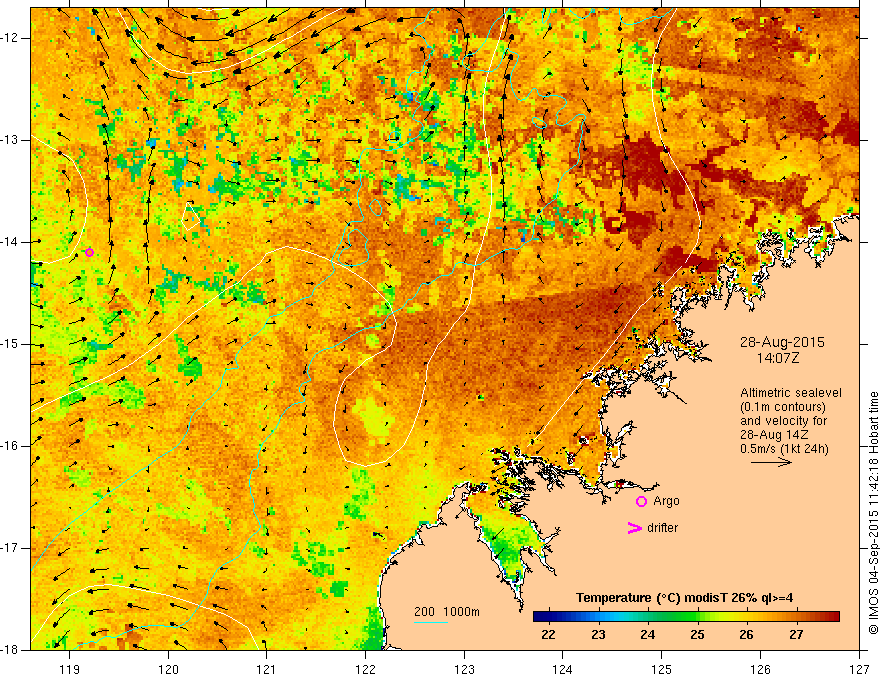Image resolution: width=880 pixels, height=680 pixels.
Task: Click the '200 1000m' depth legend text
Action: coord(447,612)
